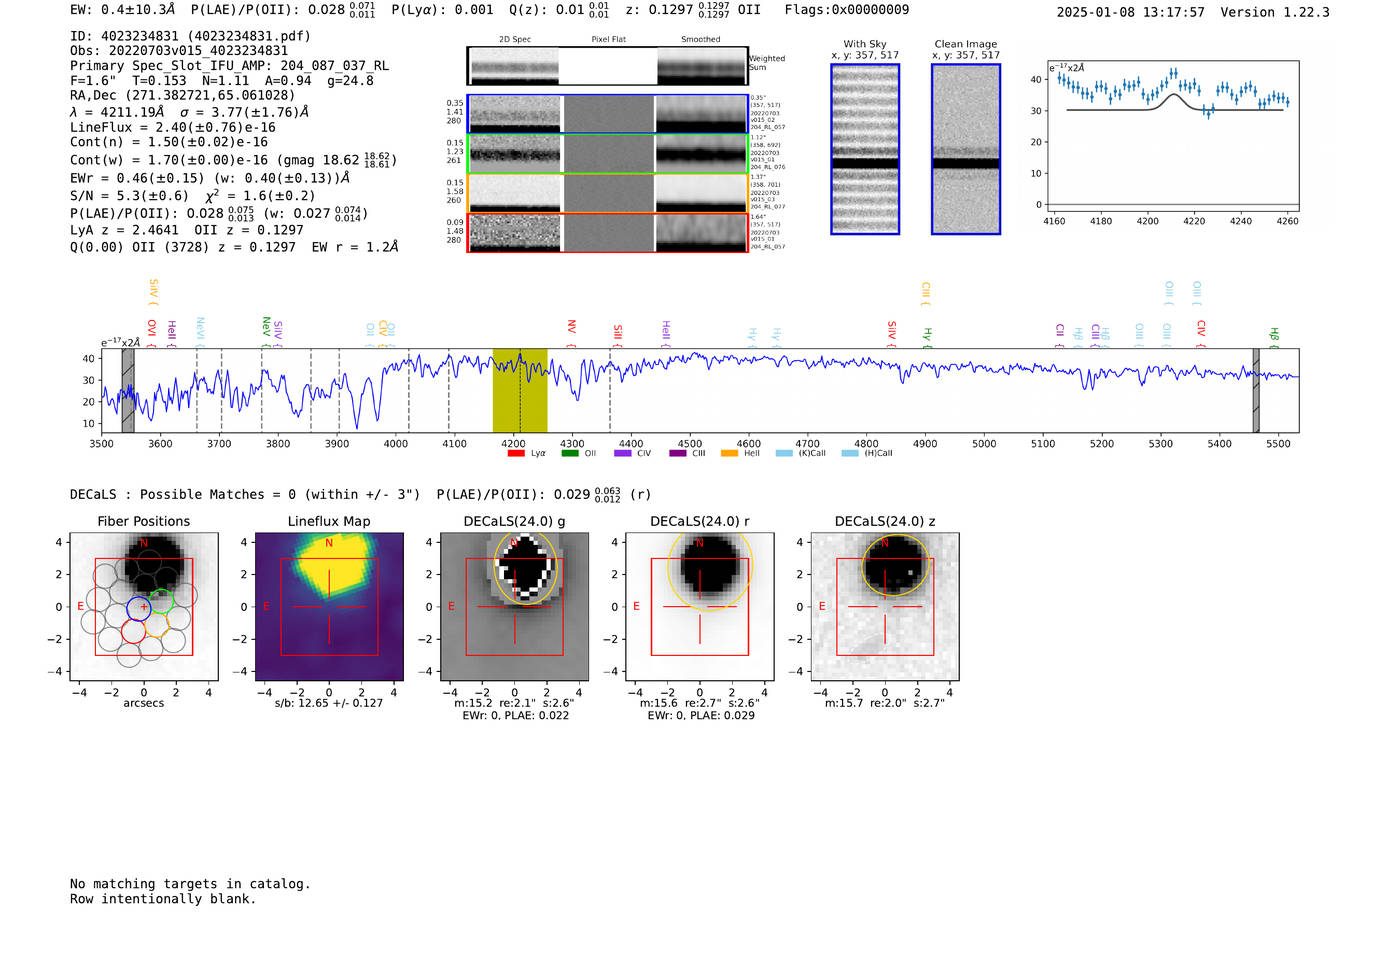Click the timestamp '2025-01-08 13:17:57'

[x=1131, y=12]
